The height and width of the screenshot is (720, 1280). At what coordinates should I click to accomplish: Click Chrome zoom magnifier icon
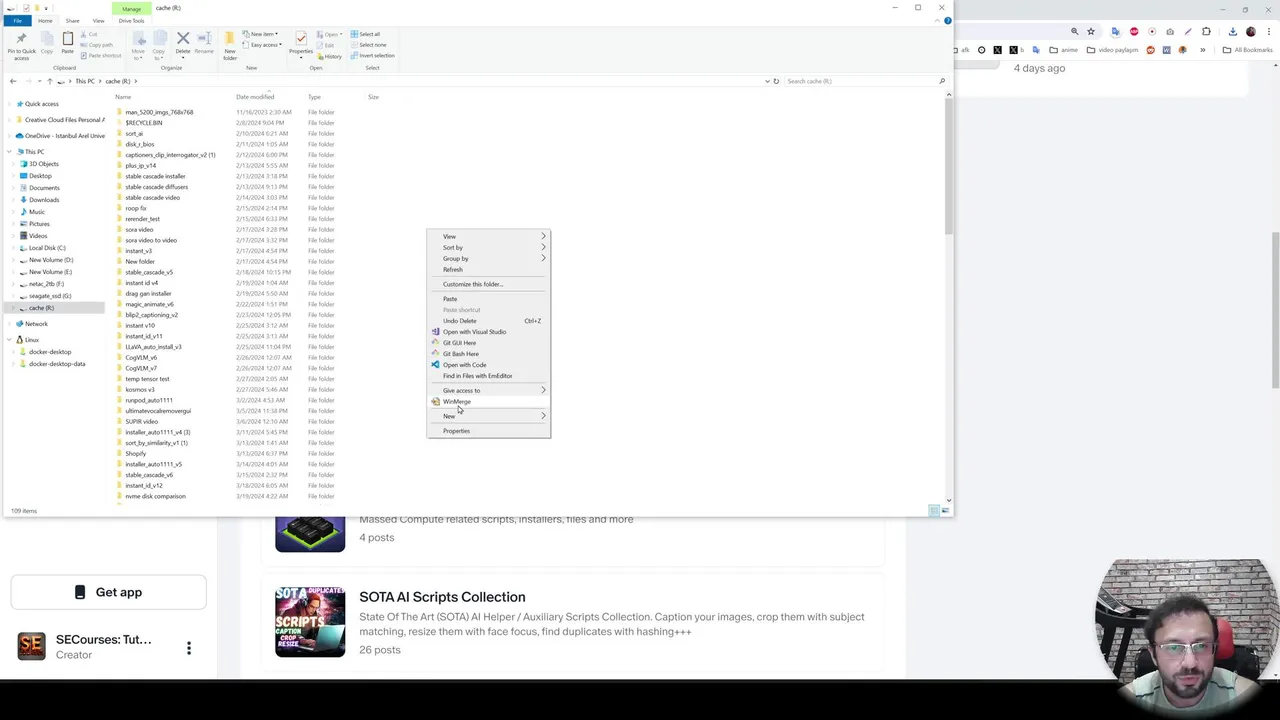pyautogui.click(x=1075, y=32)
